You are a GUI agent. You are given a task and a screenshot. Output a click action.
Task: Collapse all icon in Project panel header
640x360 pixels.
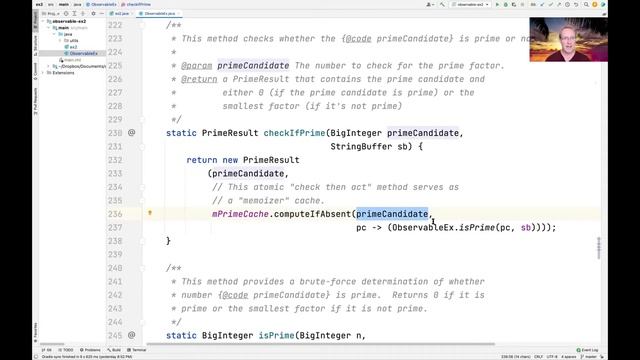coord(83,13)
